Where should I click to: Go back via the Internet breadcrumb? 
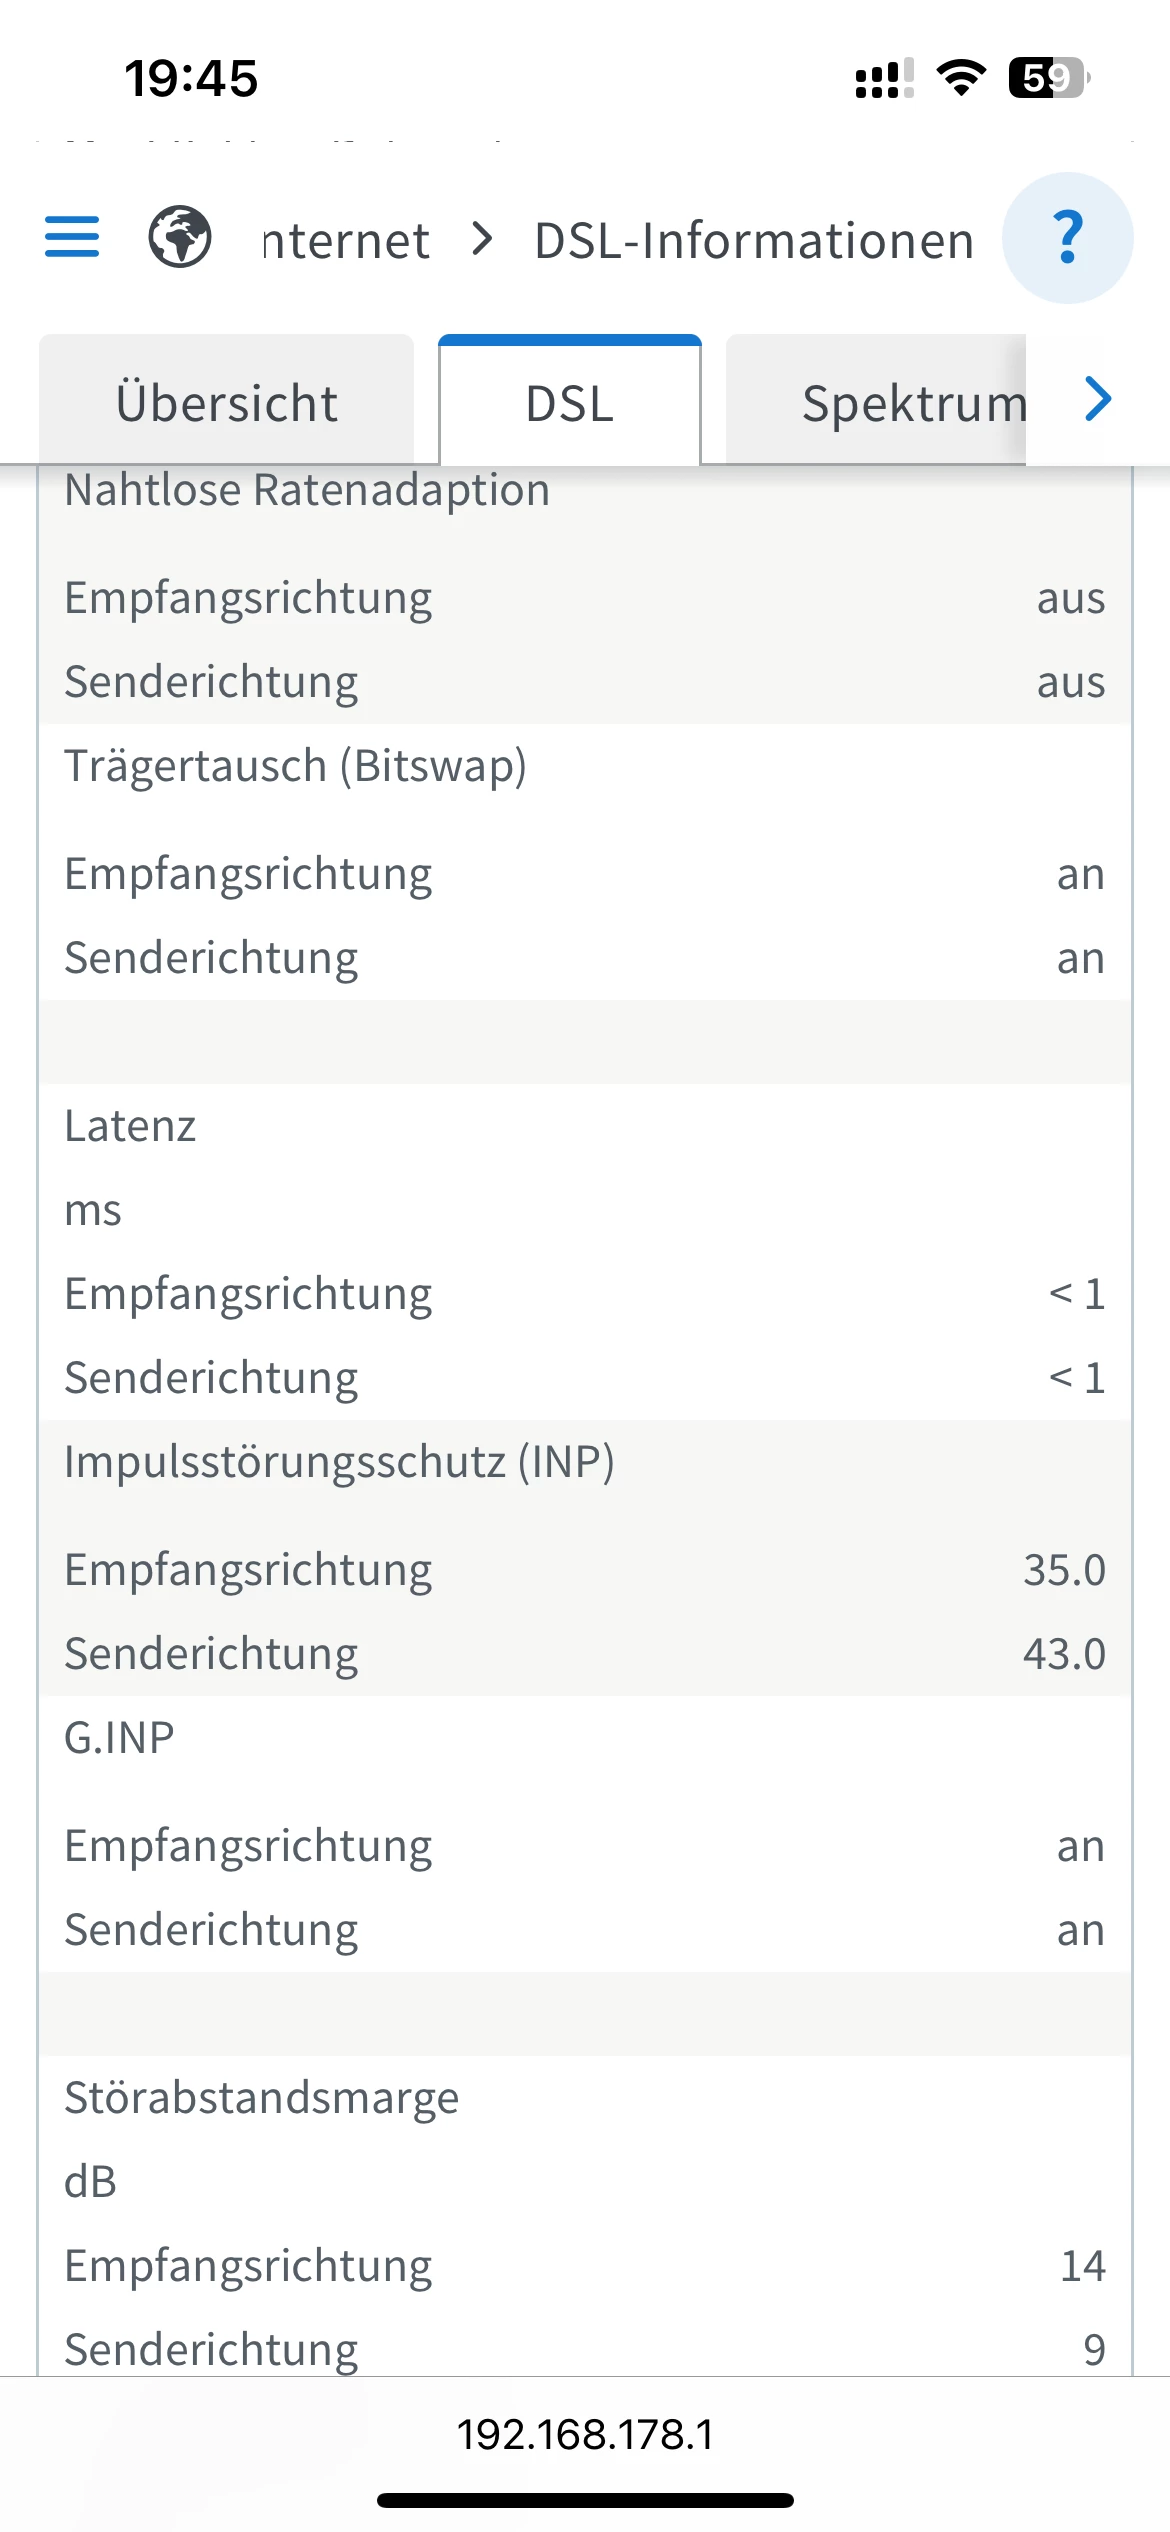point(346,241)
